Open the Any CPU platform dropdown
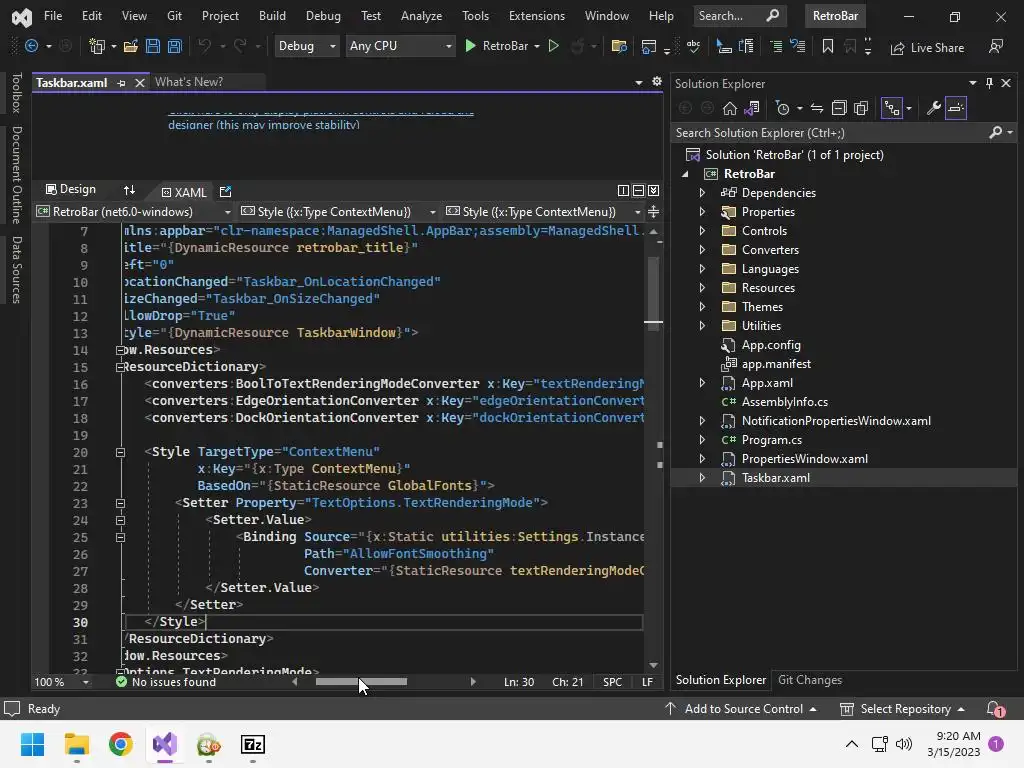Viewport: 1024px width, 768px height. coord(400,46)
